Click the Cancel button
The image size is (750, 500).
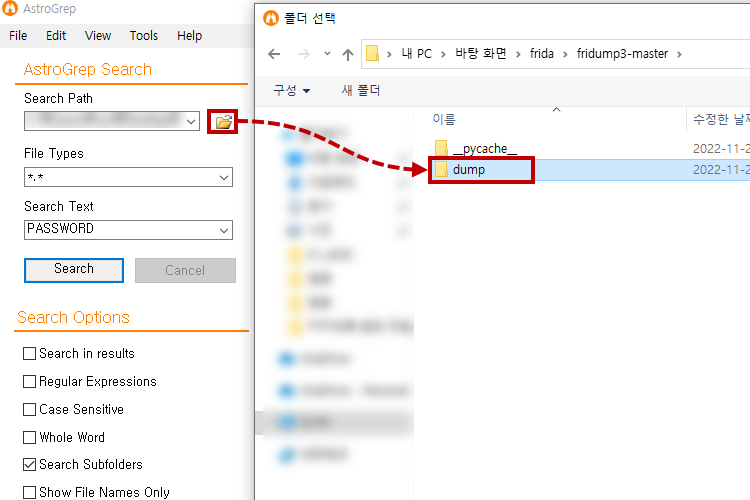[x=185, y=270]
